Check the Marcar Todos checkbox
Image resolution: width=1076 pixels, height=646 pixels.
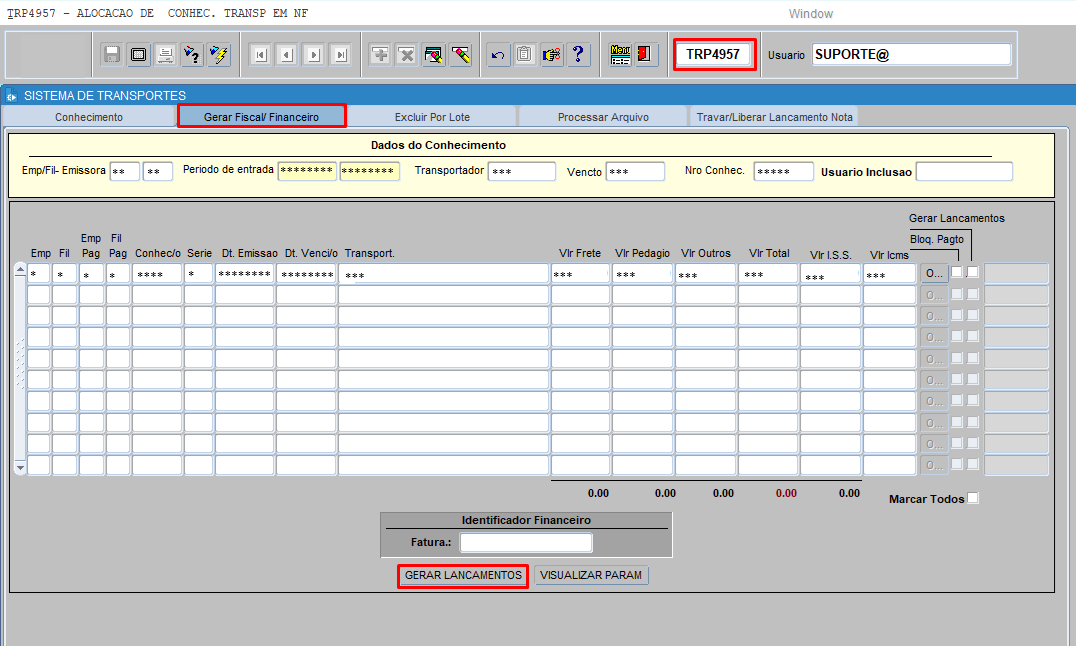pyautogui.click(x=973, y=498)
